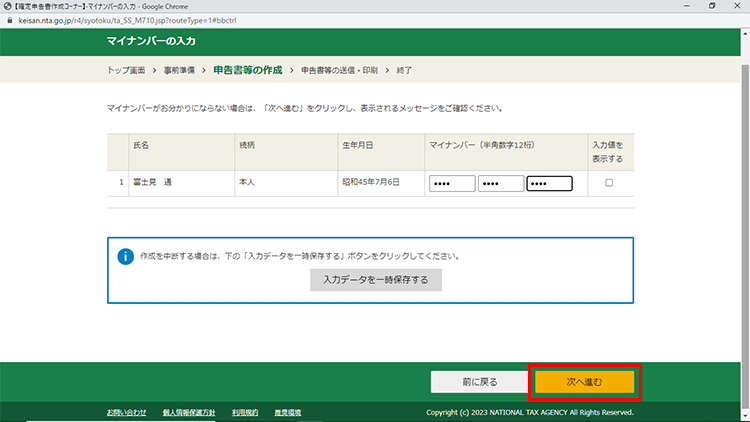Open the お問い合わせ footer link
This screenshot has width=750, height=422.
126,412
